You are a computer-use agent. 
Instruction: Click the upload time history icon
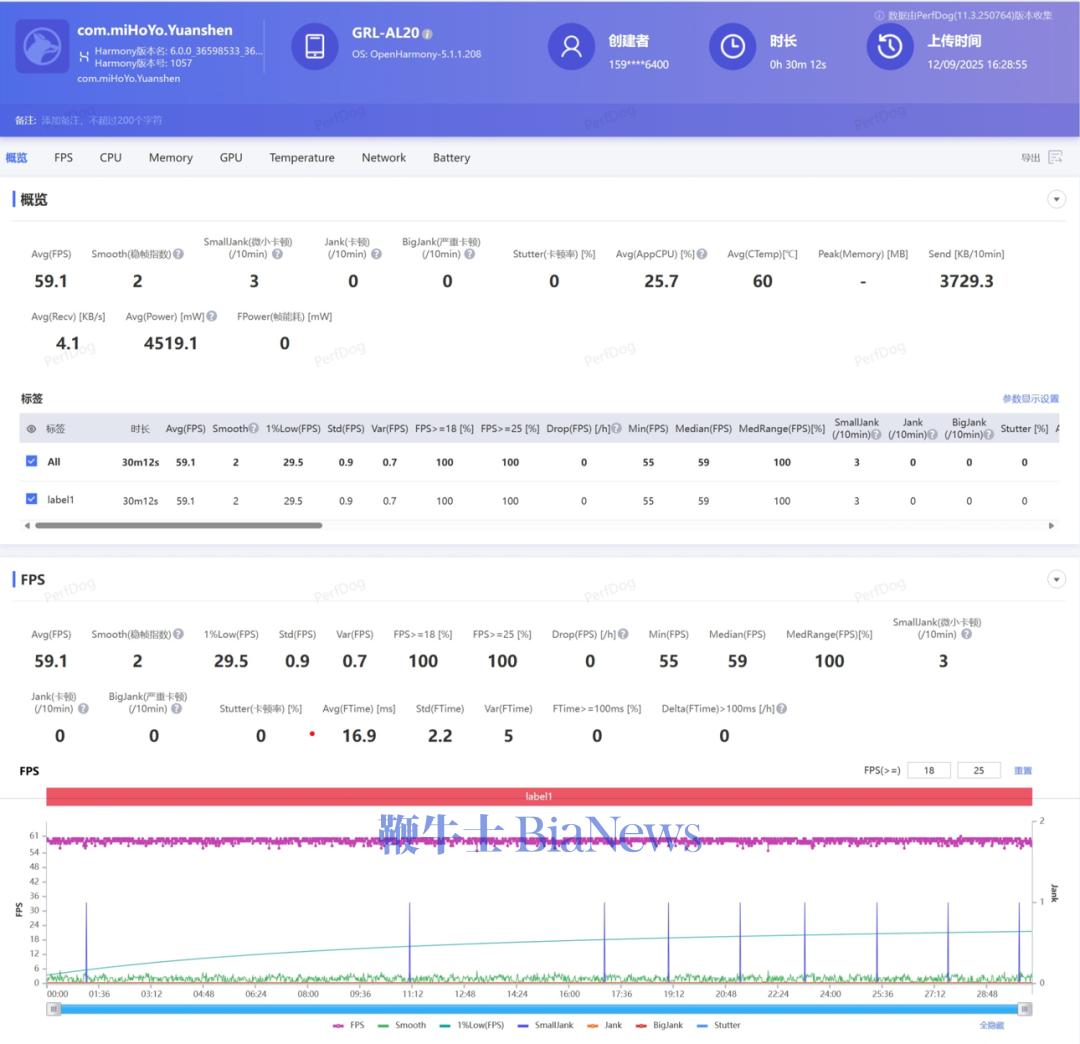[x=890, y=46]
